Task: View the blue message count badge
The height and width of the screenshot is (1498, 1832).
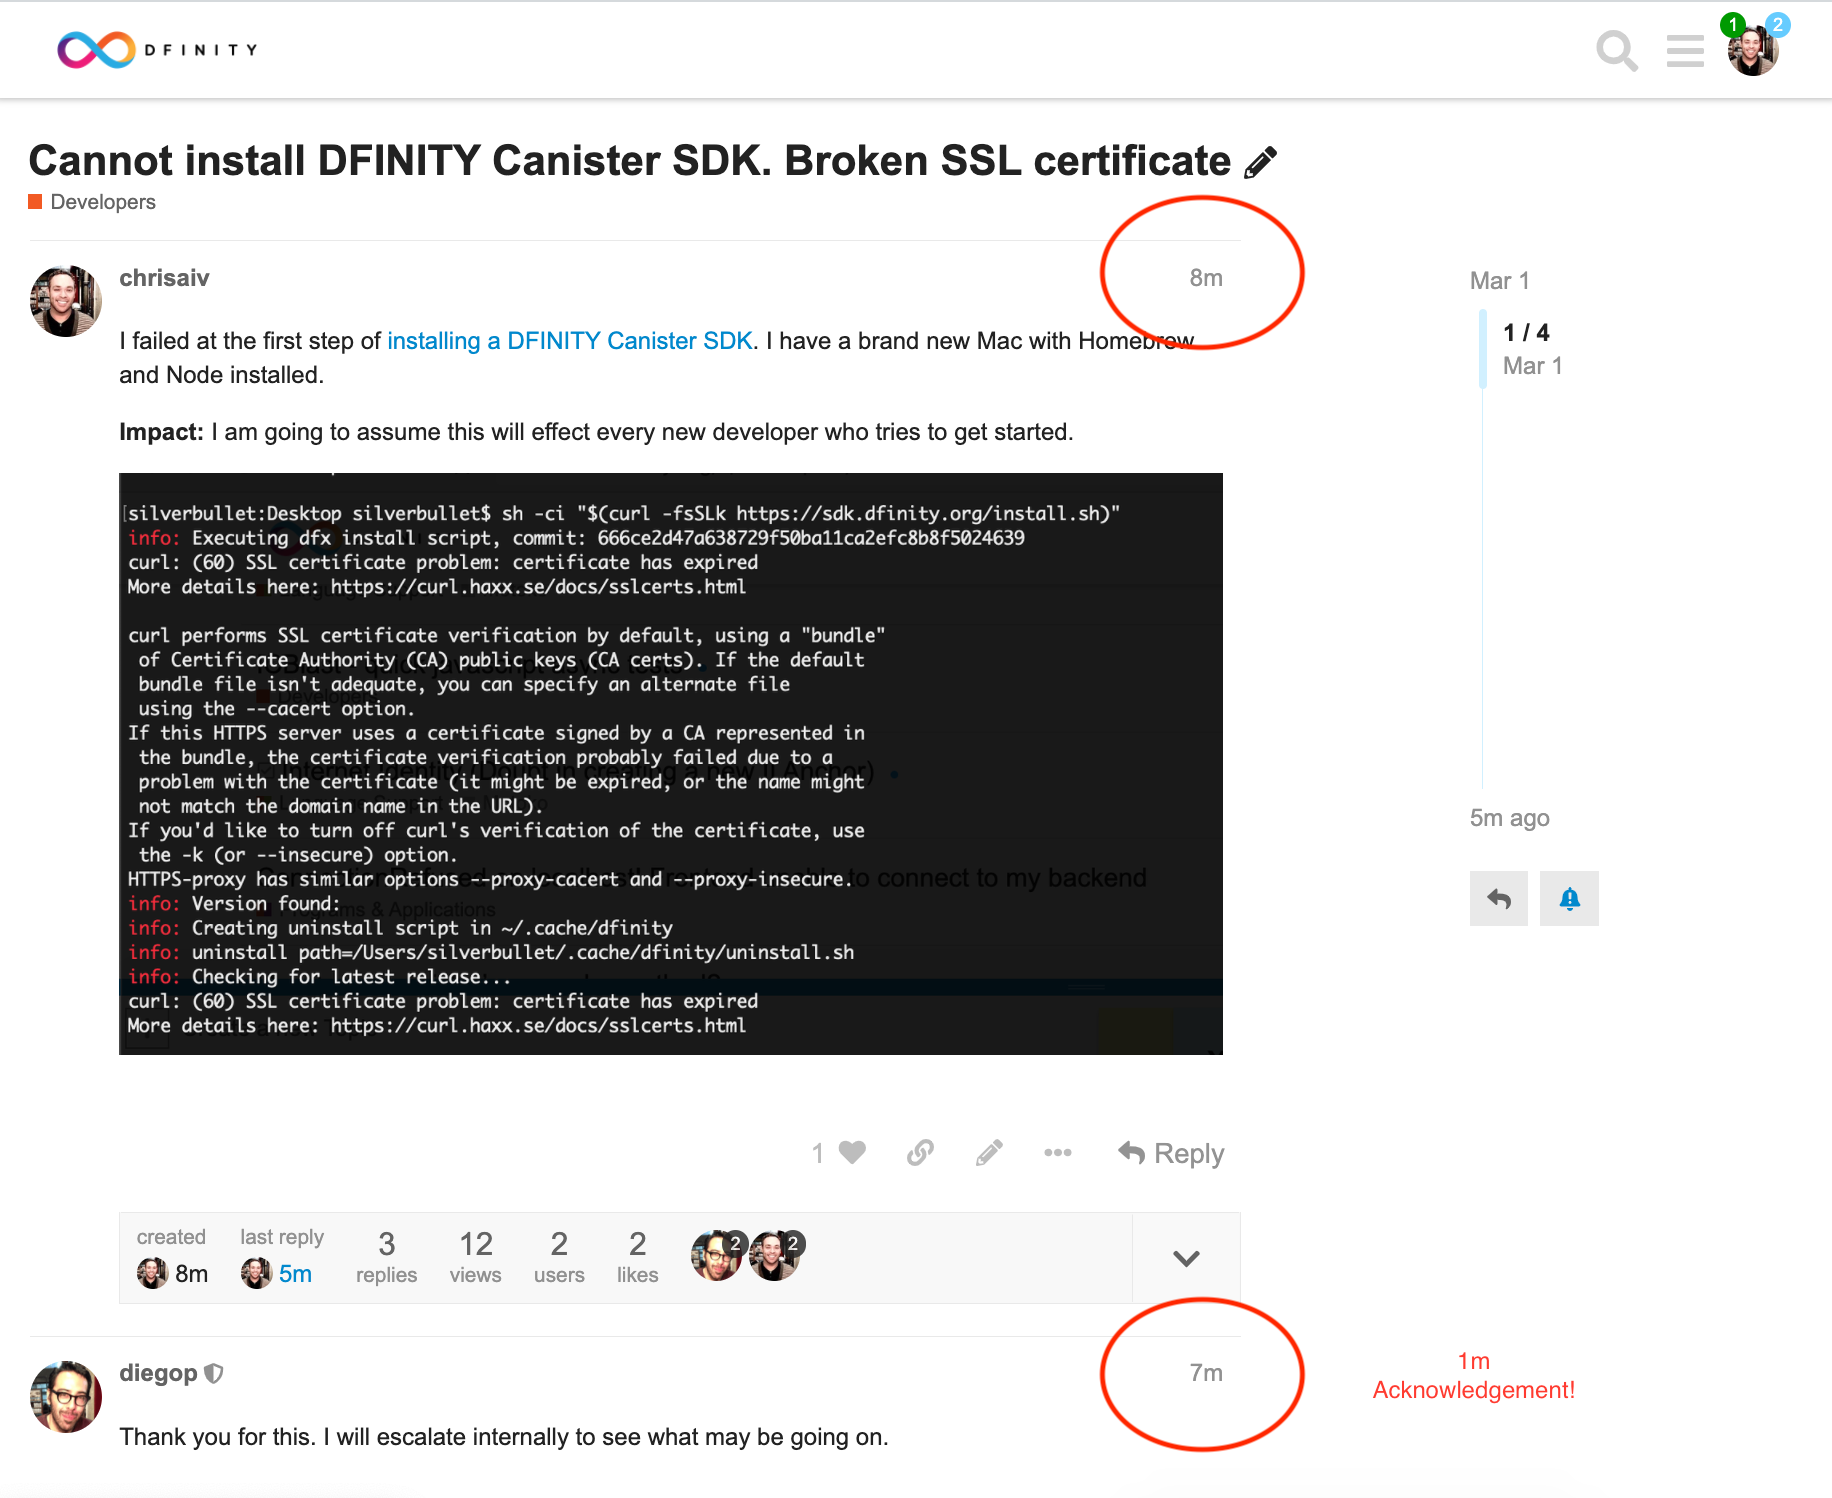Action: (1777, 26)
